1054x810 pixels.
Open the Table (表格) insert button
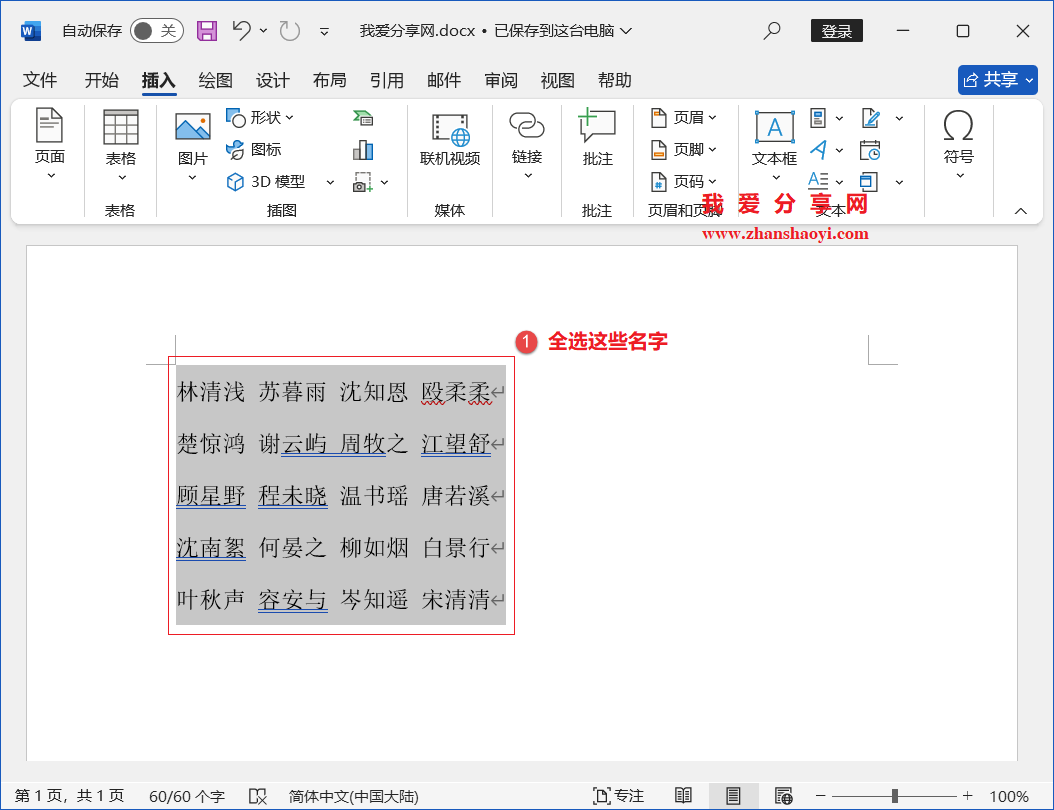click(121, 145)
